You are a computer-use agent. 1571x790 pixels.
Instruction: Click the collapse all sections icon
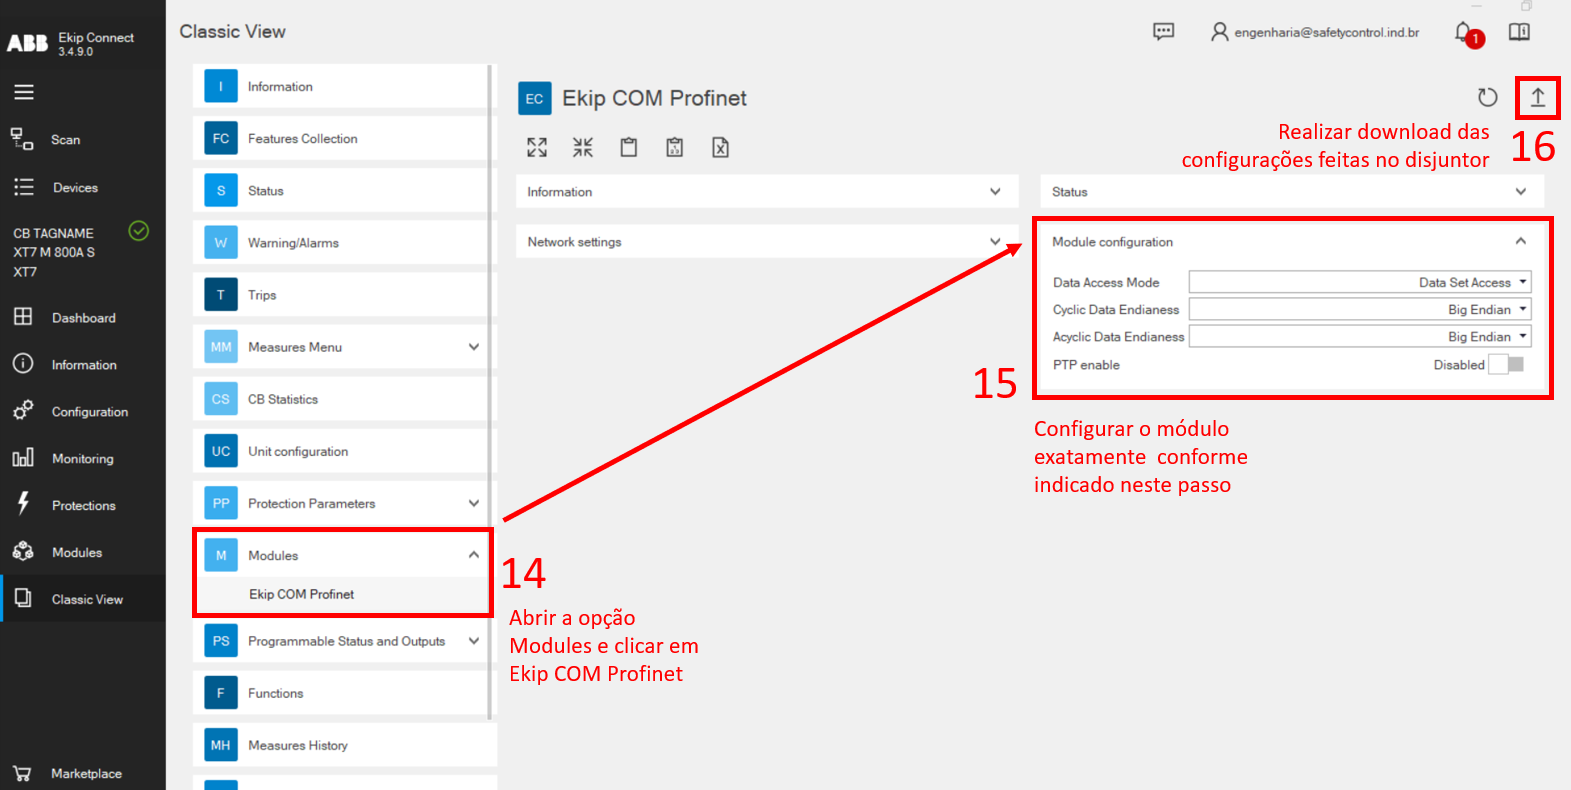tap(583, 148)
